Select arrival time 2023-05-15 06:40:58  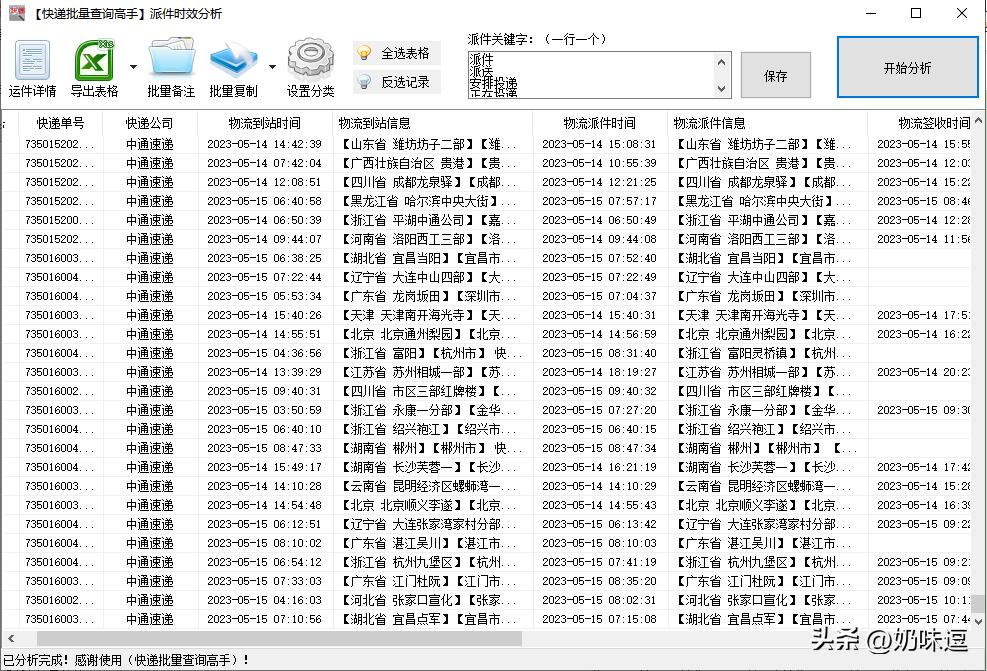[x=264, y=201]
